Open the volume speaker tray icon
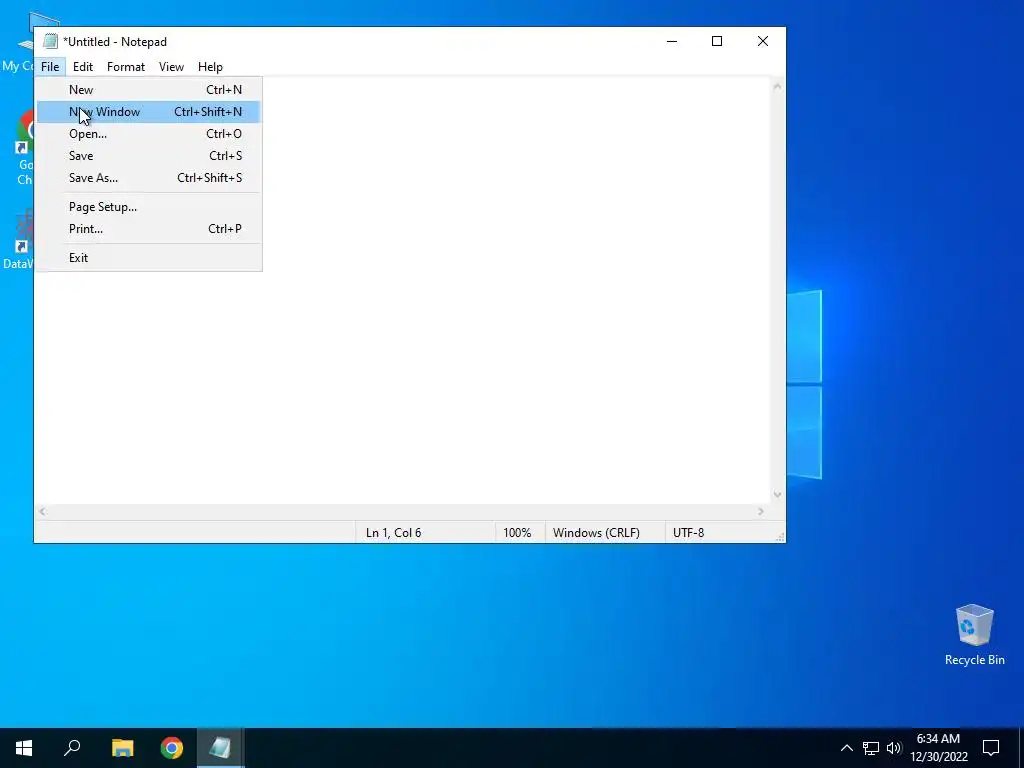 (893, 748)
